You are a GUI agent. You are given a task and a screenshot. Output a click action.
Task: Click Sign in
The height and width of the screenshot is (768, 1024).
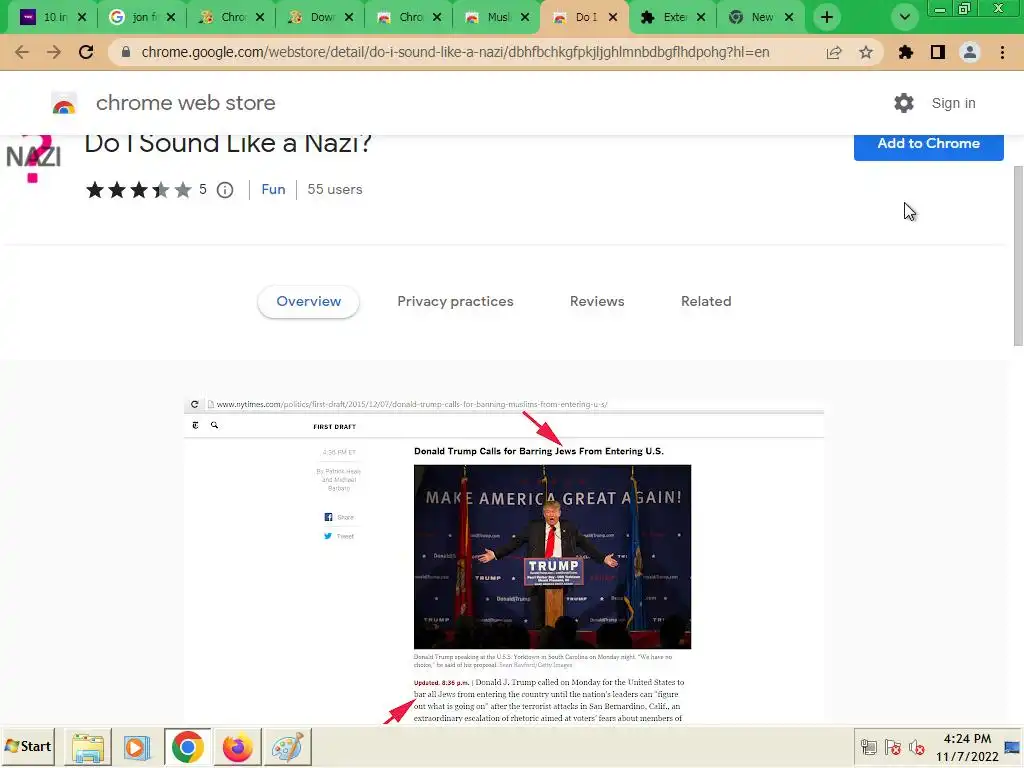click(x=953, y=103)
